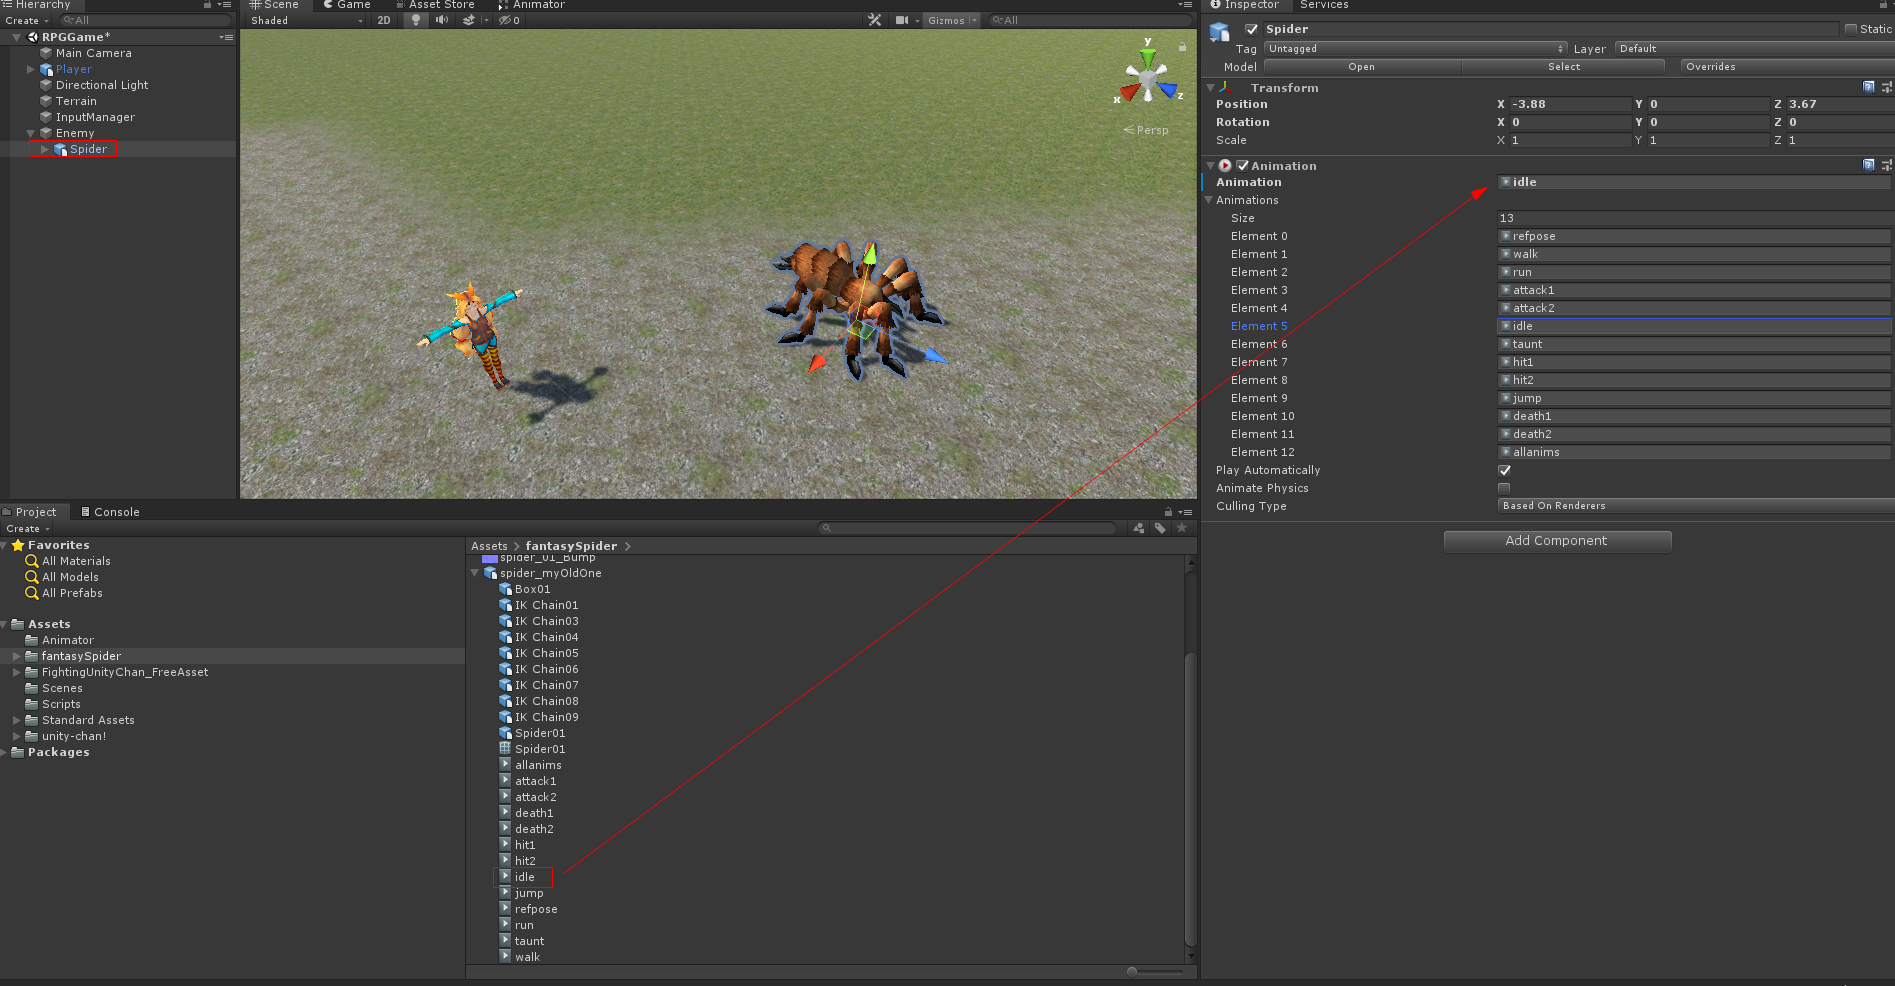1895x986 pixels.
Task: Open Animation component help icon
Action: click(1868, 165)
